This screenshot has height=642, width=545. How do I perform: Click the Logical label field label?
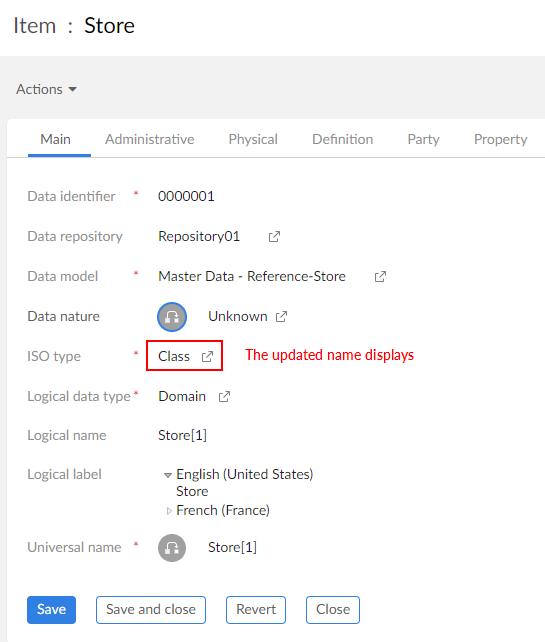pyautogui.click(x=64, y=474)
